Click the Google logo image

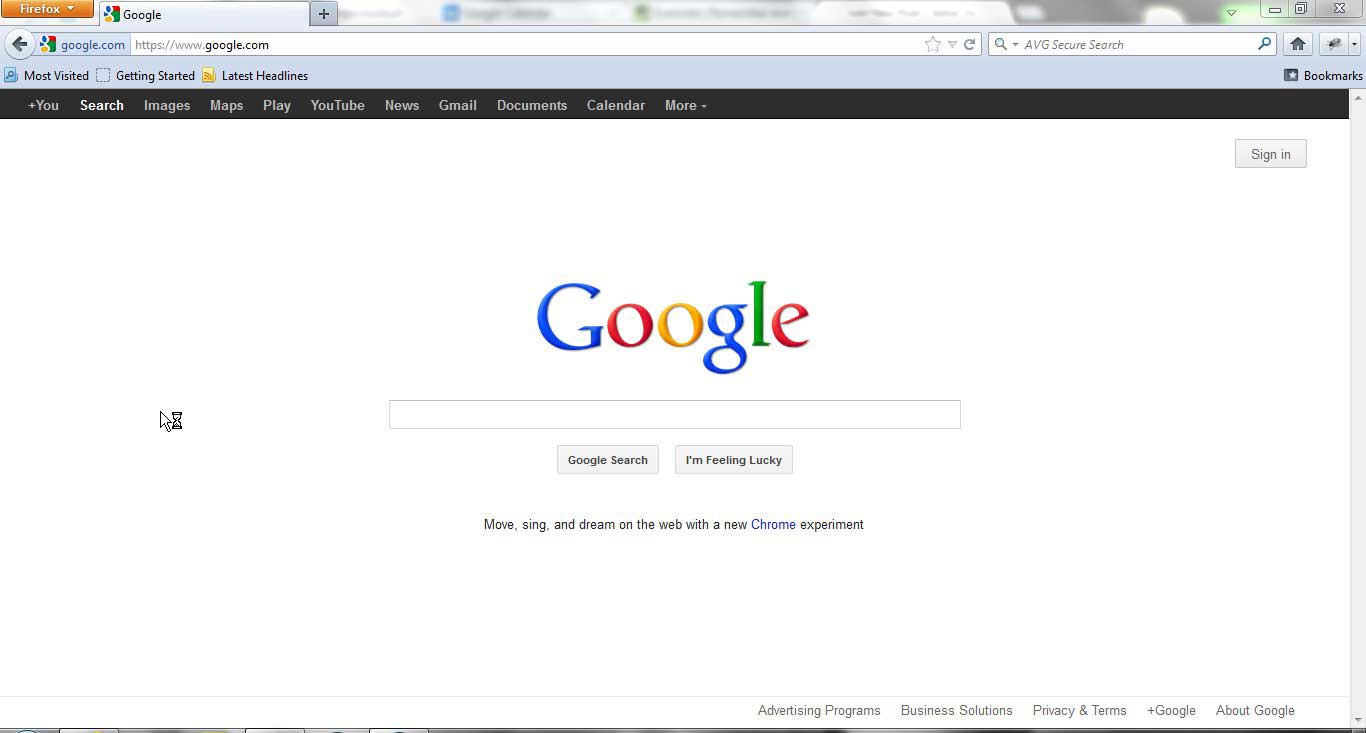click(x=673, y=327)
